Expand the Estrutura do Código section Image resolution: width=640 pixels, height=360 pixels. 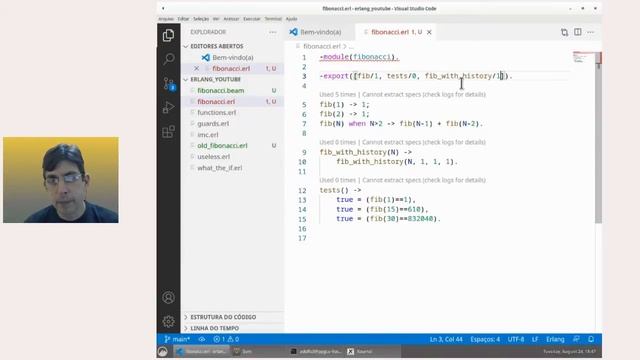[x=223, y=317]
